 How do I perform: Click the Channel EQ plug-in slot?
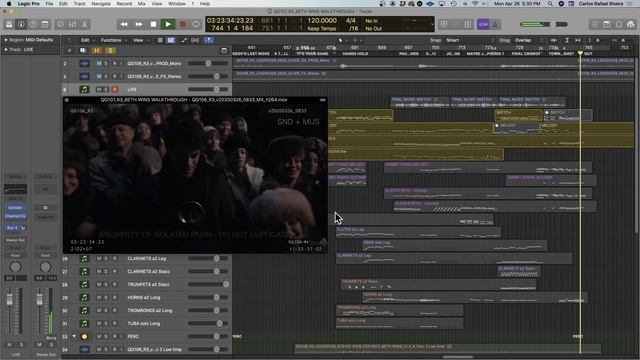(x=16, y=216)
